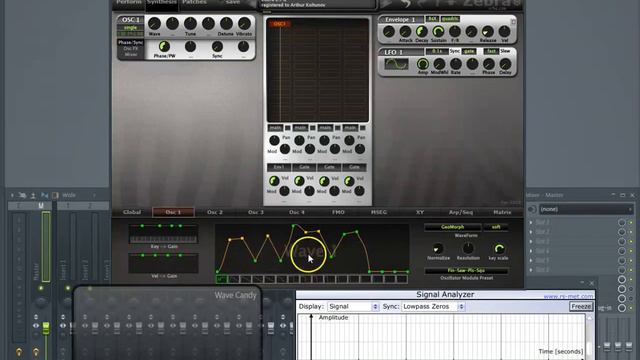640x360 pixels.
Task: Select the Osc 2 tab
Action: coord(215,212)
